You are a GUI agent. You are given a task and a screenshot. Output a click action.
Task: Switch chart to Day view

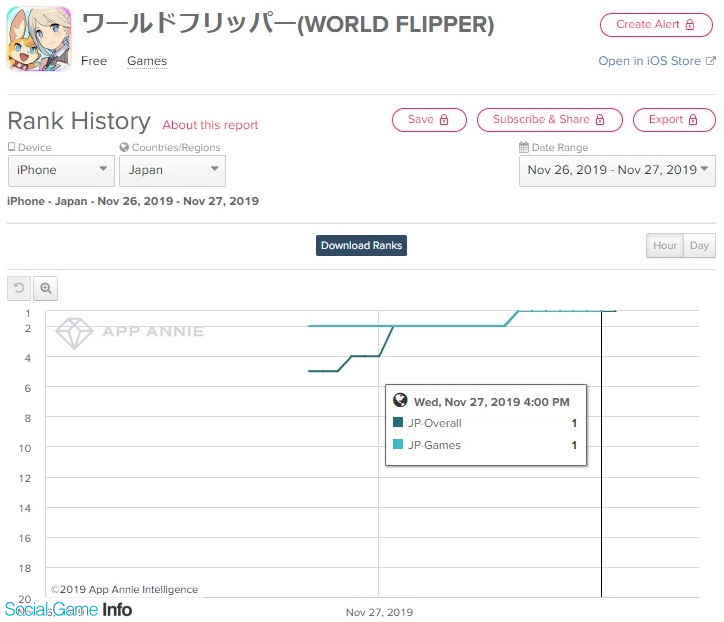[699, 246]
